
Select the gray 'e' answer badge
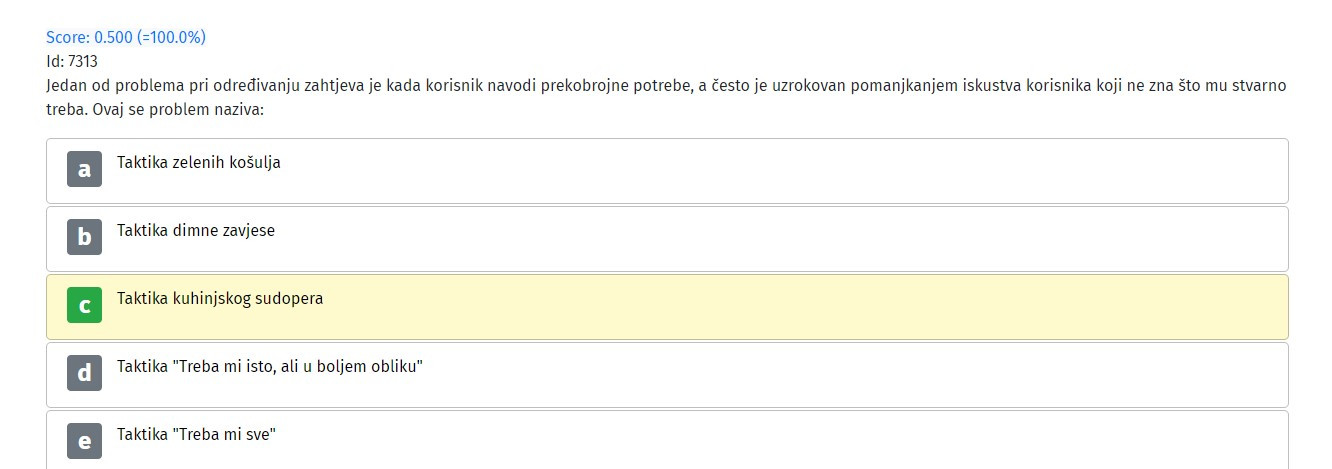(84, 441)
